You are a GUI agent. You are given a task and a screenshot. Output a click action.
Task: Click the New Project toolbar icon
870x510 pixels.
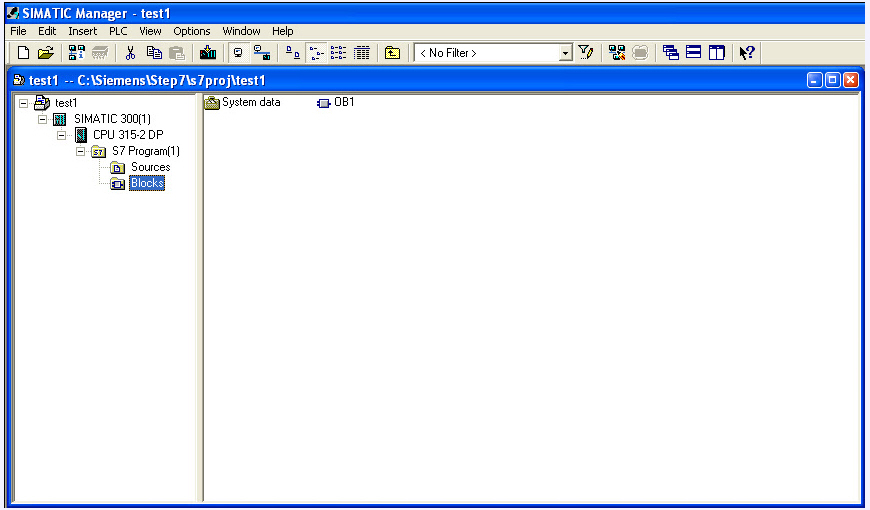(x=23, y=53)
